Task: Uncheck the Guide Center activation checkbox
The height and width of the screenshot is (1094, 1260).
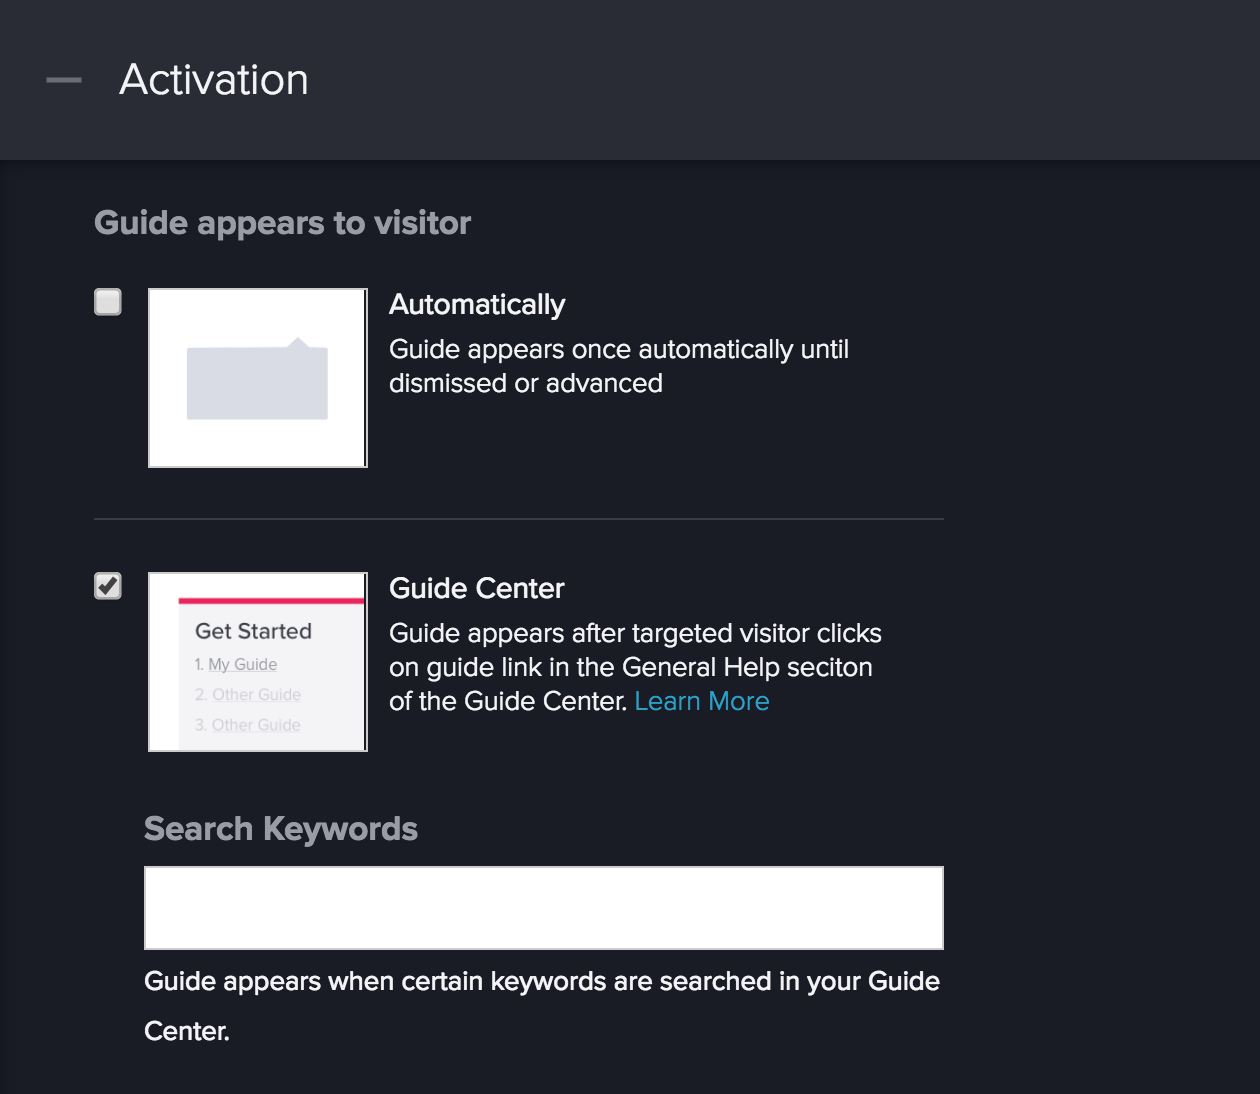Action: click(x=107, y=586)
